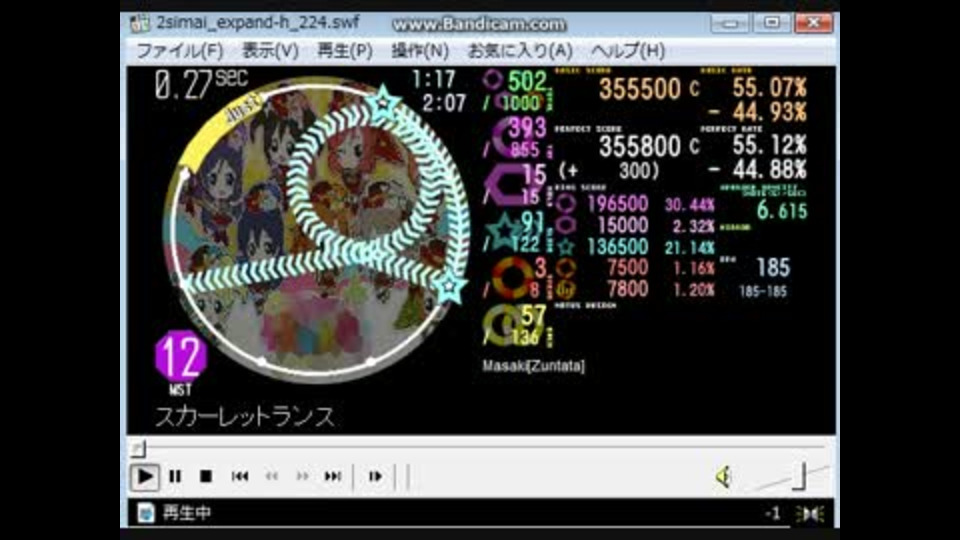Click the window title 2simai_expand-h_224.swf
The width and height of the screenshot is (960, 540).
pyautogui.click(x=258, y=23)
